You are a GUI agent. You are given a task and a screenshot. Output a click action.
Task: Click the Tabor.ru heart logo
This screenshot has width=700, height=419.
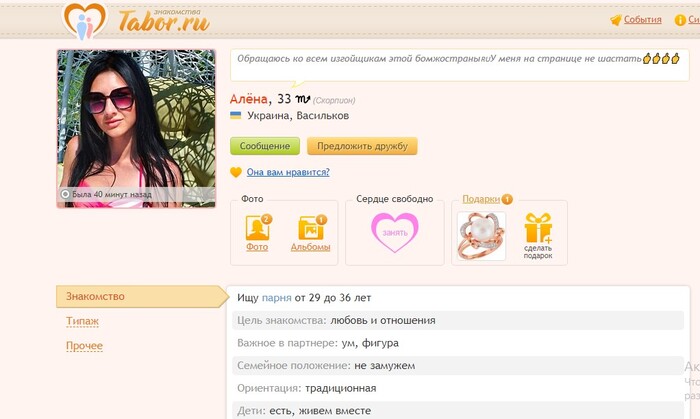coord(84,21)
